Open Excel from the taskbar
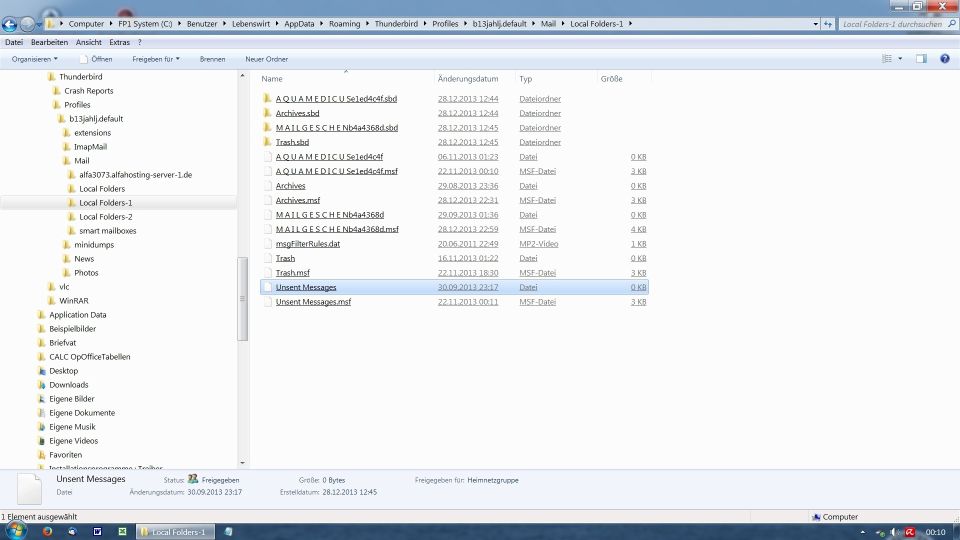Viewport: 960px width, 540px height. click(x=122, y=531)
